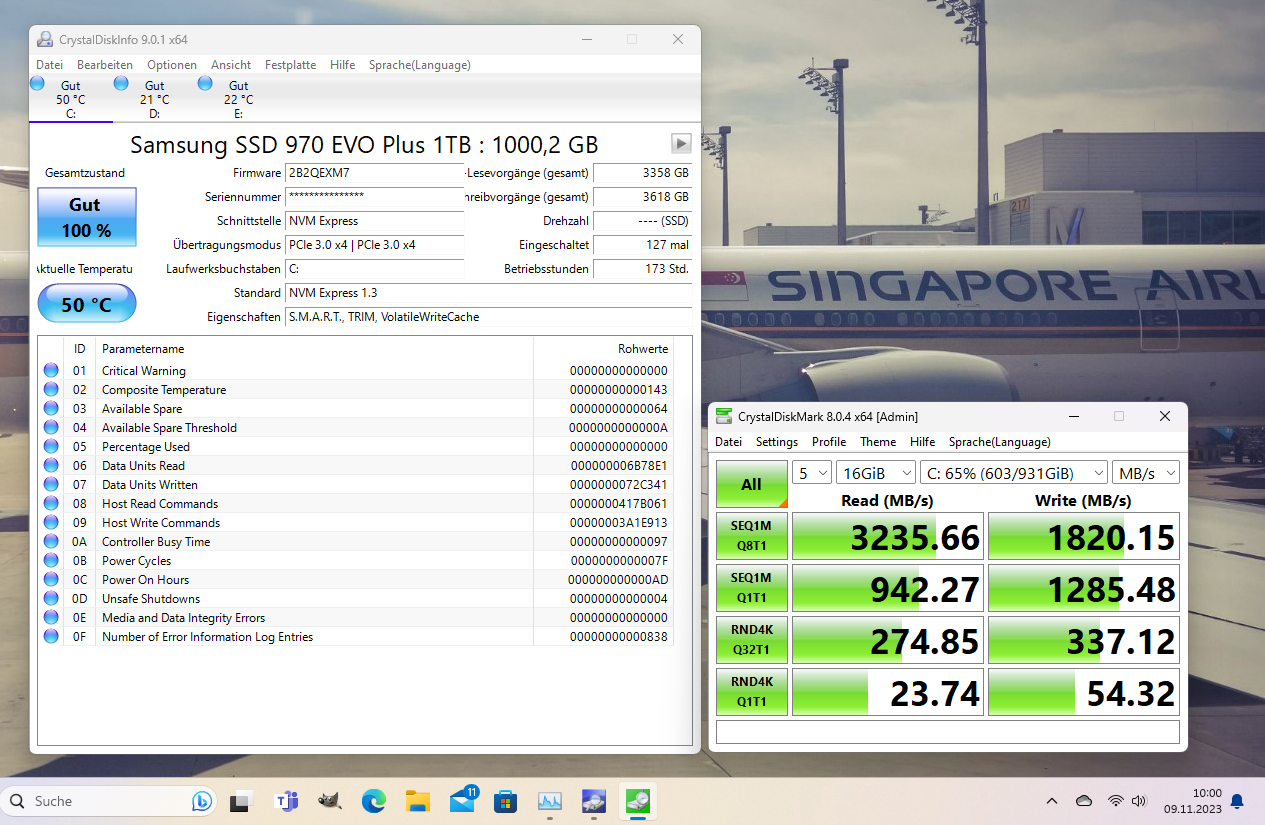Run SEQ1M Q1T1 benchmark button
The height and width of the screenshot is (825, 1265).
tap(752, 588)
